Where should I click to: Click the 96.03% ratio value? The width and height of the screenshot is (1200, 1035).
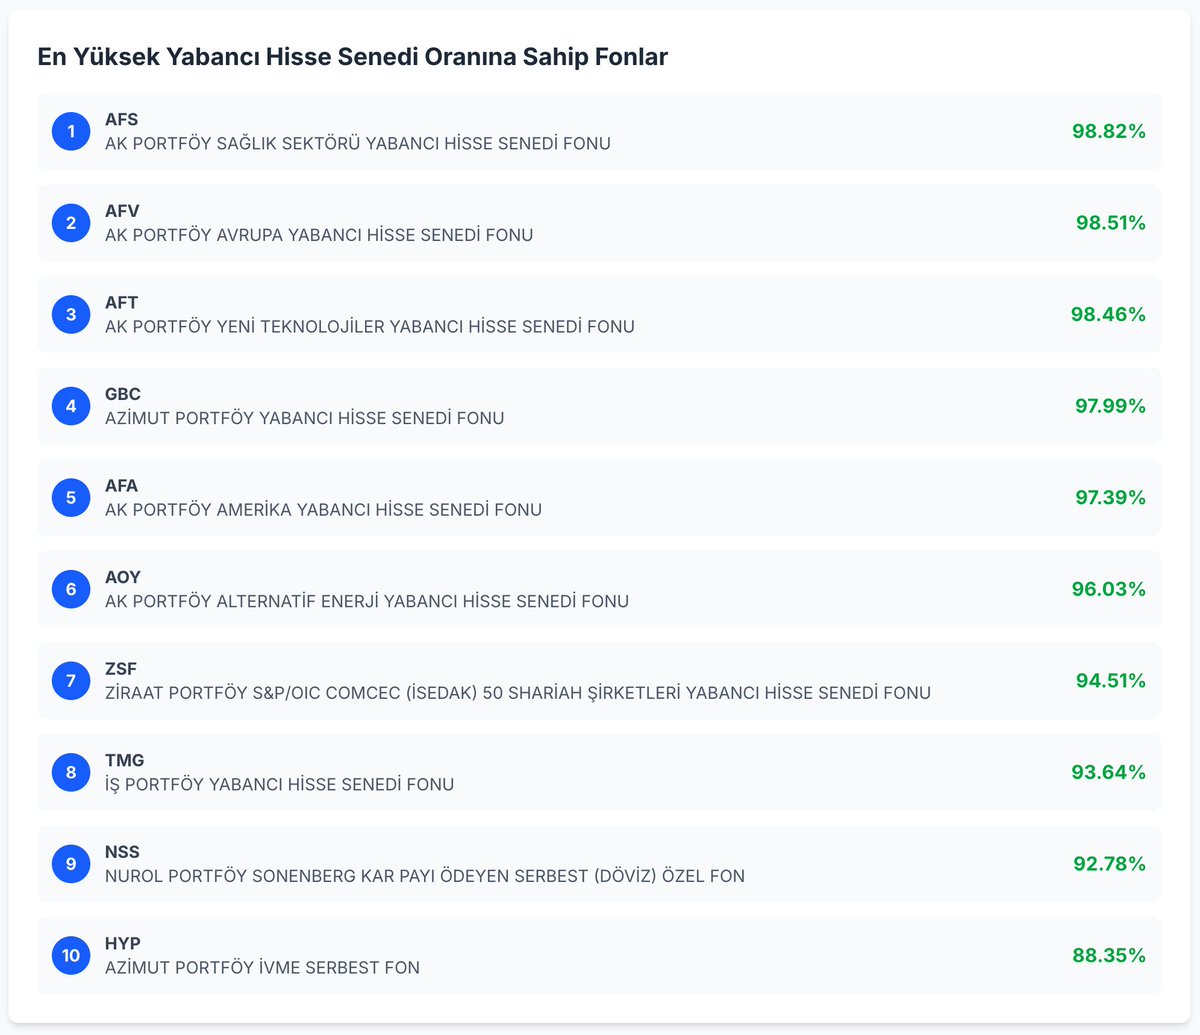(x=1109, y=589)
